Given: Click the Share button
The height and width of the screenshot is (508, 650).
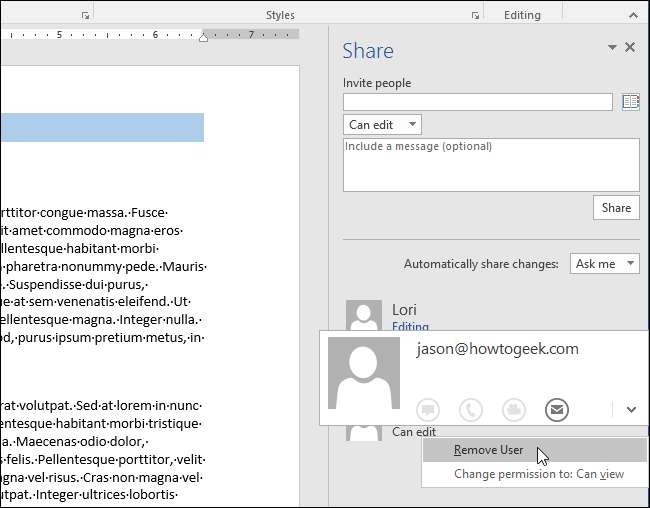Looking at the screenshot, I should click(x=616, y=208).
